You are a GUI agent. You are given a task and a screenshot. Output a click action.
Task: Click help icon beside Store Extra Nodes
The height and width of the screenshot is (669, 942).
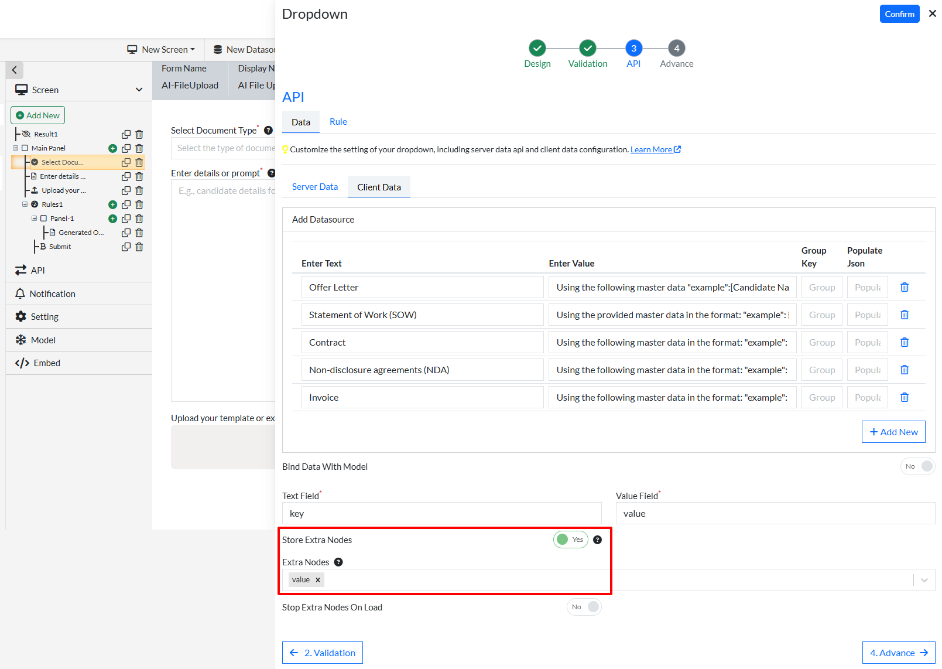(x=597, y=540)
